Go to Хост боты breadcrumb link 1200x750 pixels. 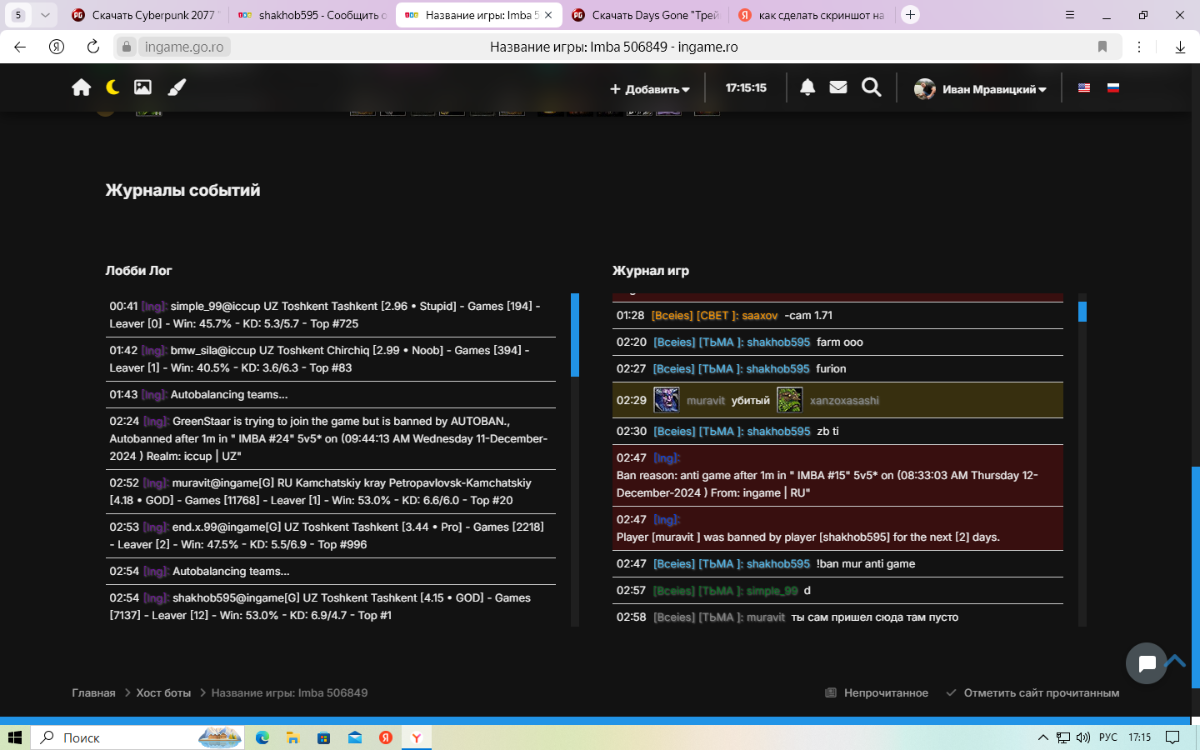point(163,693)
